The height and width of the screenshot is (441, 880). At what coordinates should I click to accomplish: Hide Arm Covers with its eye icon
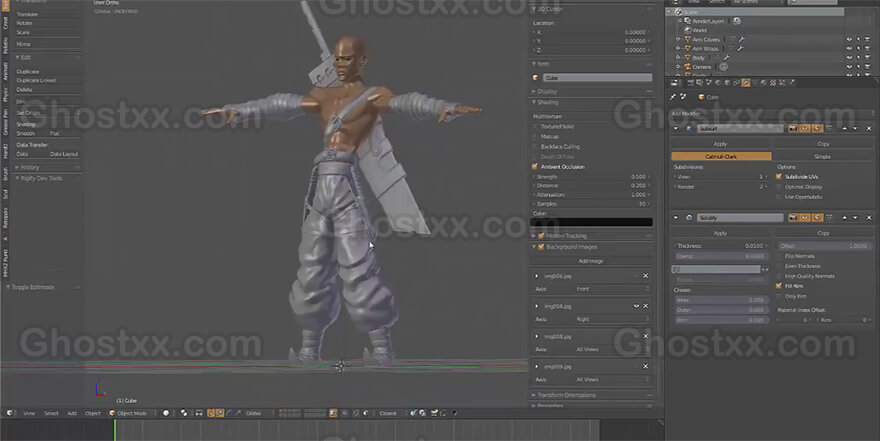(849, 40)
